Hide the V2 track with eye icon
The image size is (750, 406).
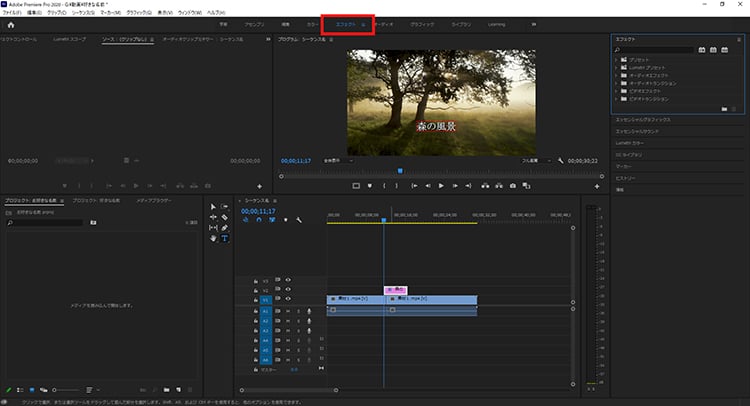coord(288,289)
